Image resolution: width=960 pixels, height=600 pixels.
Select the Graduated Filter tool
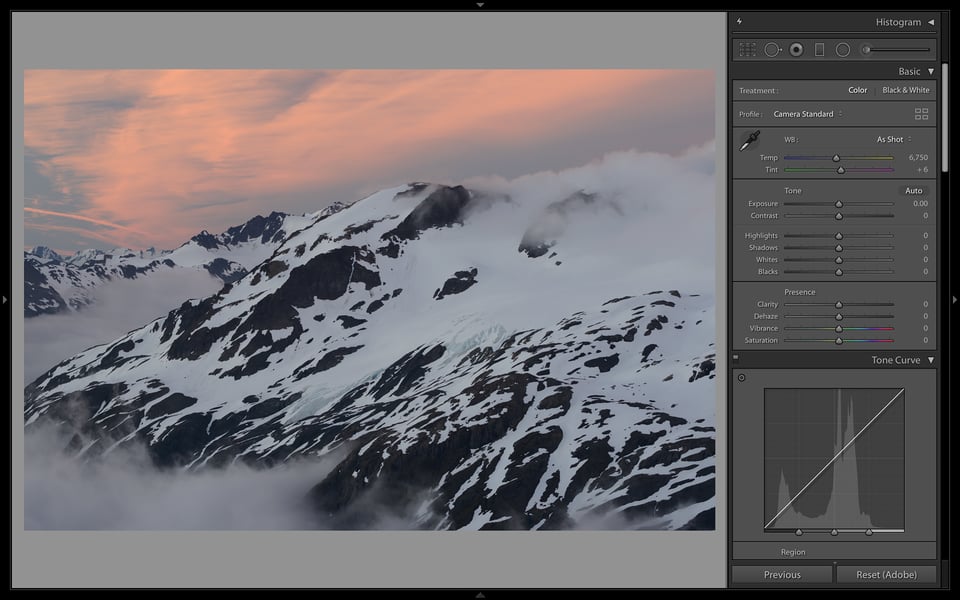coord(819,50)
